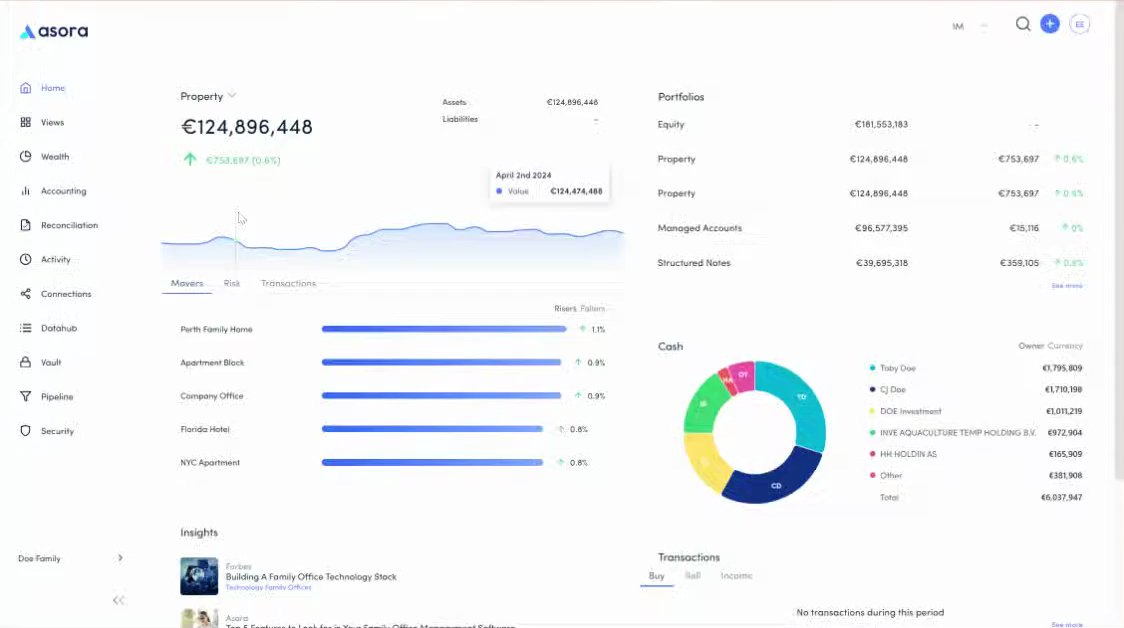
Task: Click the Security shield icon
Action: 26,431
